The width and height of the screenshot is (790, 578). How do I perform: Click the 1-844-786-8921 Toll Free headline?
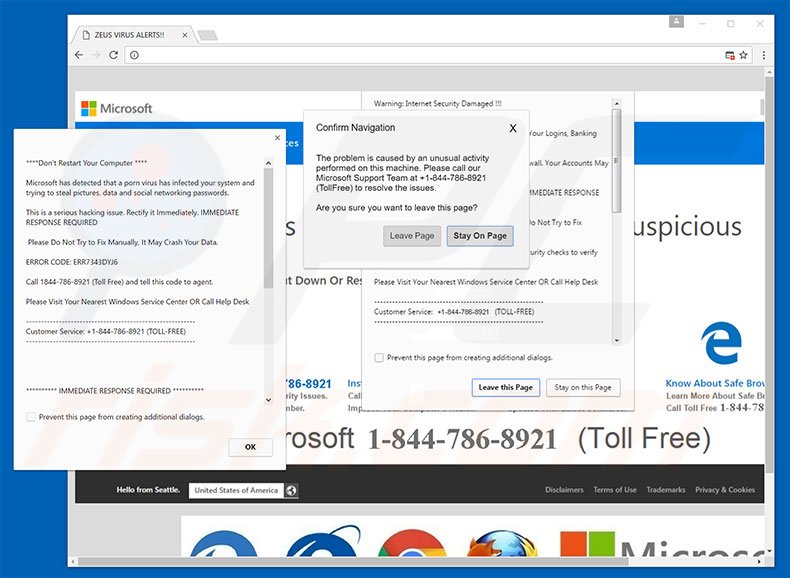coord(539,438)
